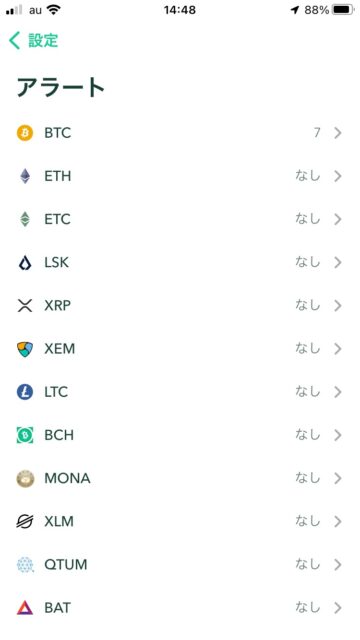The height and width of the screenshot is (640, 360).
Task: Go back to 設定 screen
Action: tap(33, 41)
